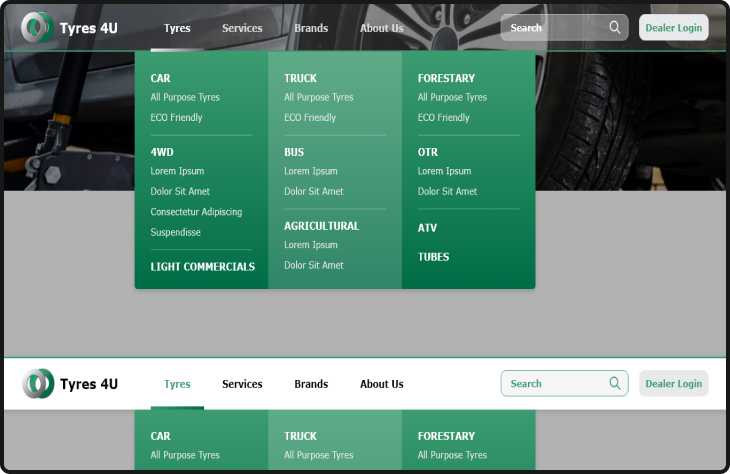Click Dealer Login button in the dark header
This screenshot has height=474, width=730.
click(x=674, y=27)
